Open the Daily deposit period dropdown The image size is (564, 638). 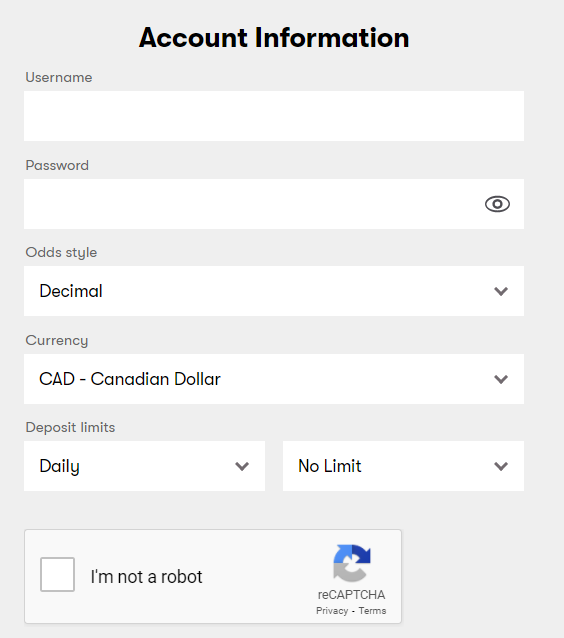144,466
